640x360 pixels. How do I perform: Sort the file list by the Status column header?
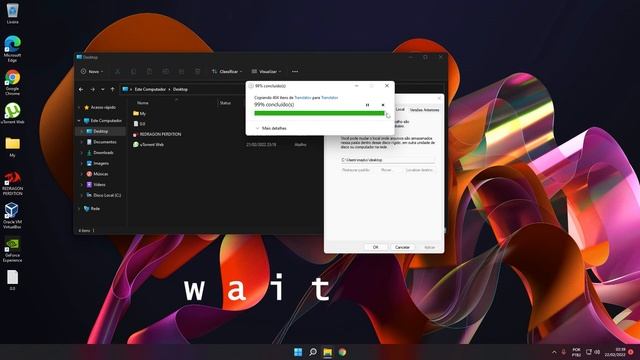point(225,103)
